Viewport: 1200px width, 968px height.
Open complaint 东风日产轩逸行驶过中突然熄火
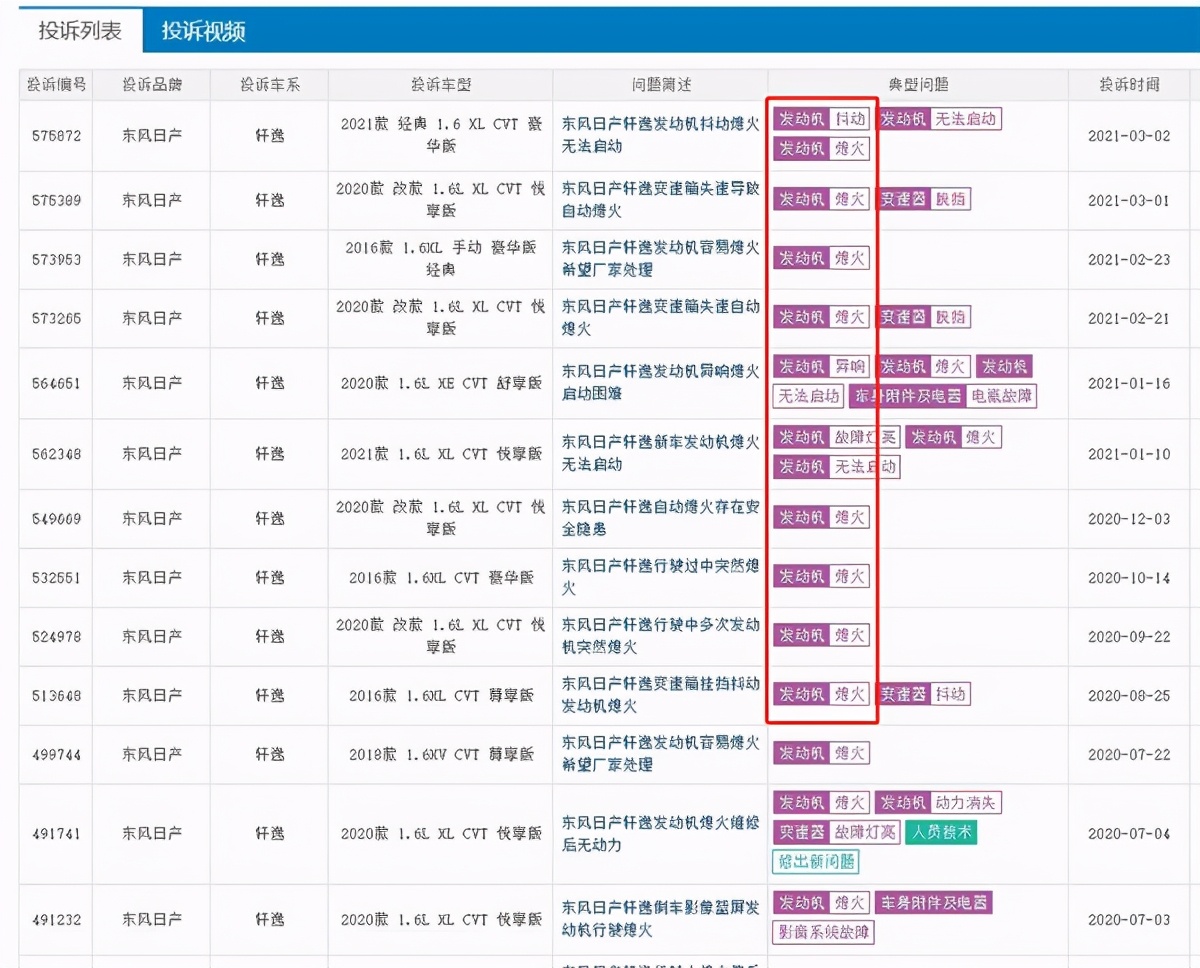pyautogui.click(x=661, y=577)
